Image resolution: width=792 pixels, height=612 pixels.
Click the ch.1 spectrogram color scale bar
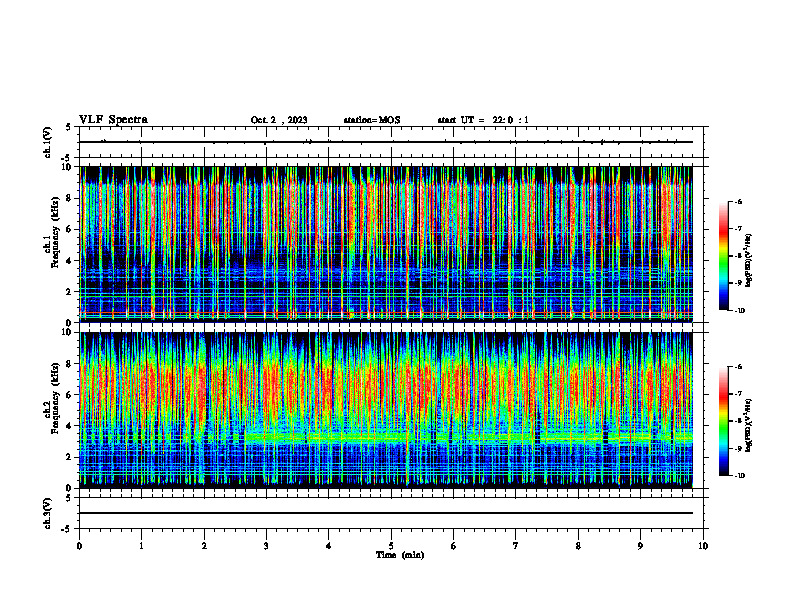pos(723,256)
